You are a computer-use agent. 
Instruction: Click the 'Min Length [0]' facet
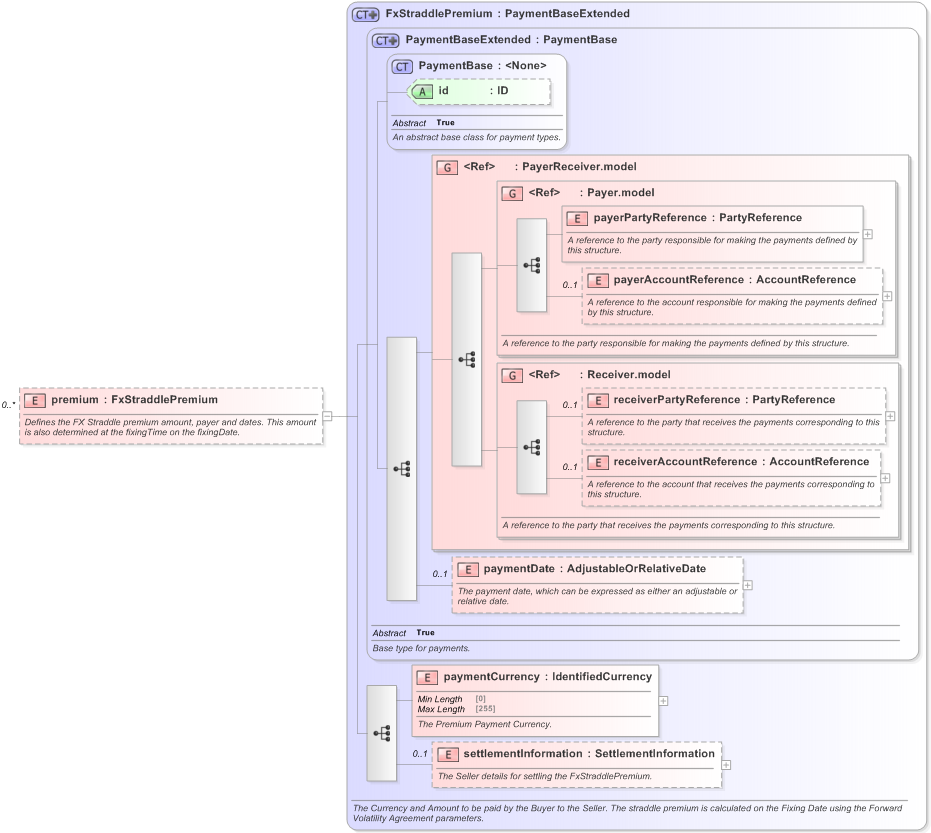451,699
